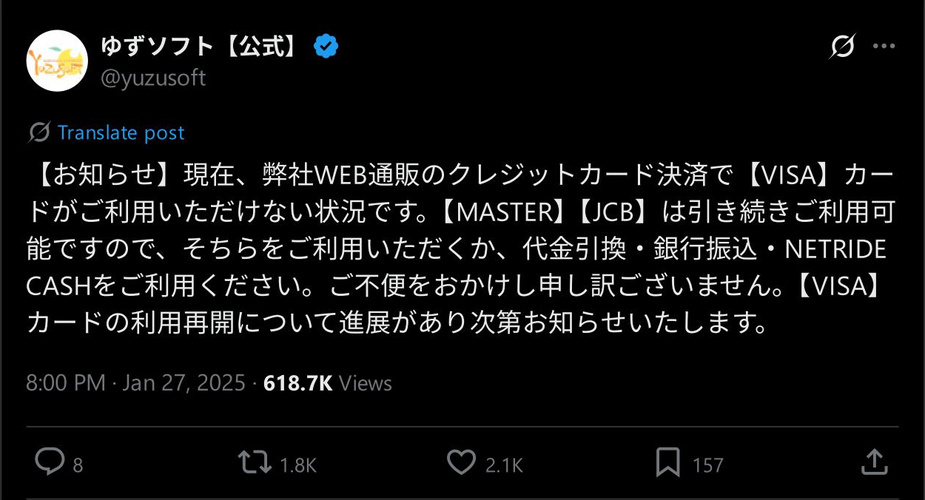The width and height of the screenshot is (925, 500).
Task: Click the reply speech bubble icon
Action: point(50,462)
